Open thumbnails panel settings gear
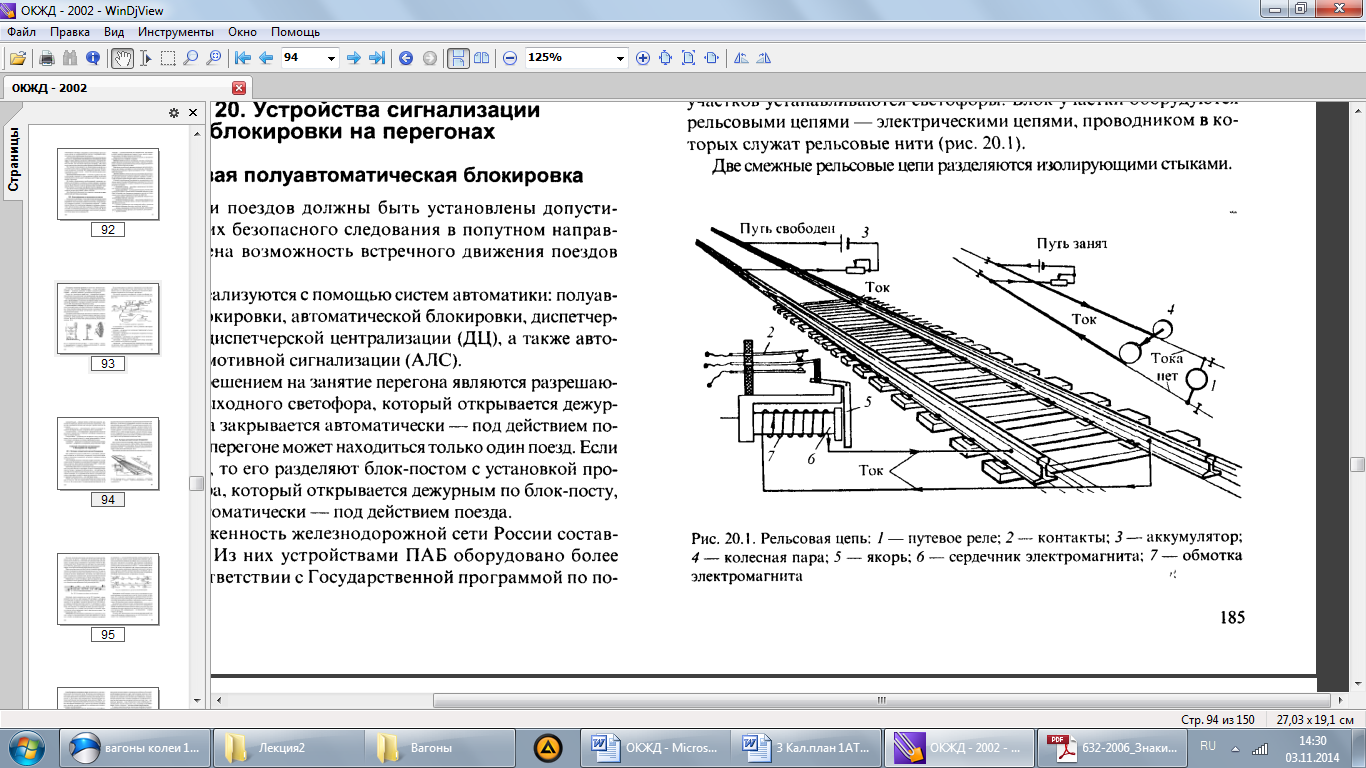Screen dimensions: 1366x768 (x=173, y=113)
